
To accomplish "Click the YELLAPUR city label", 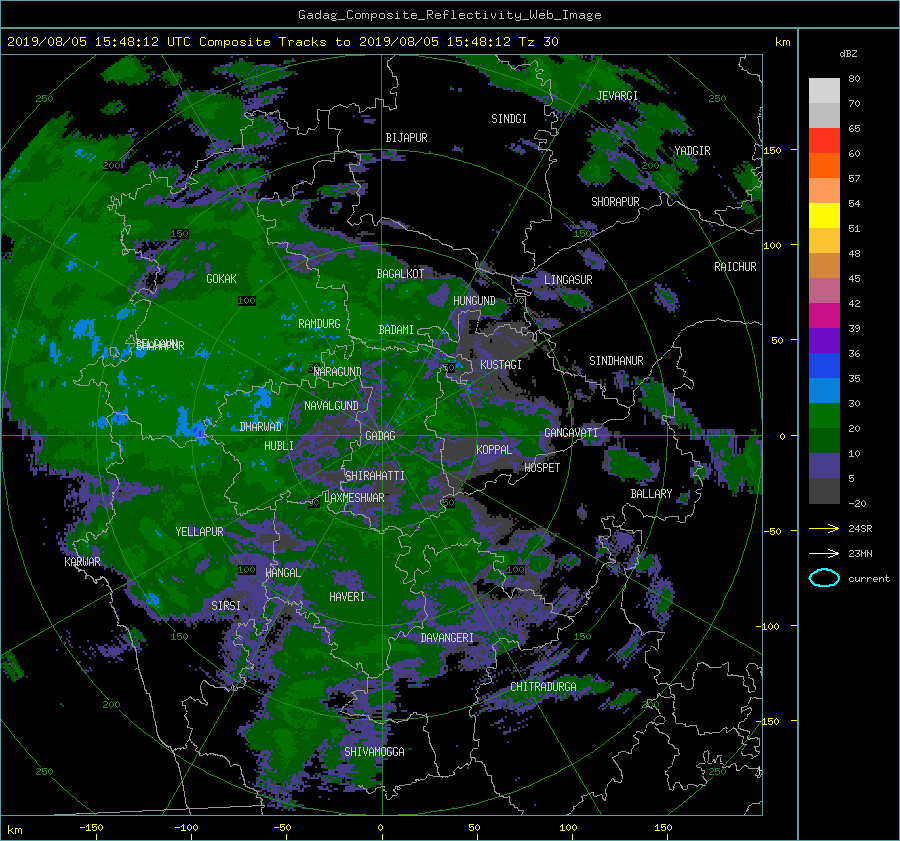I will [199, 532].
